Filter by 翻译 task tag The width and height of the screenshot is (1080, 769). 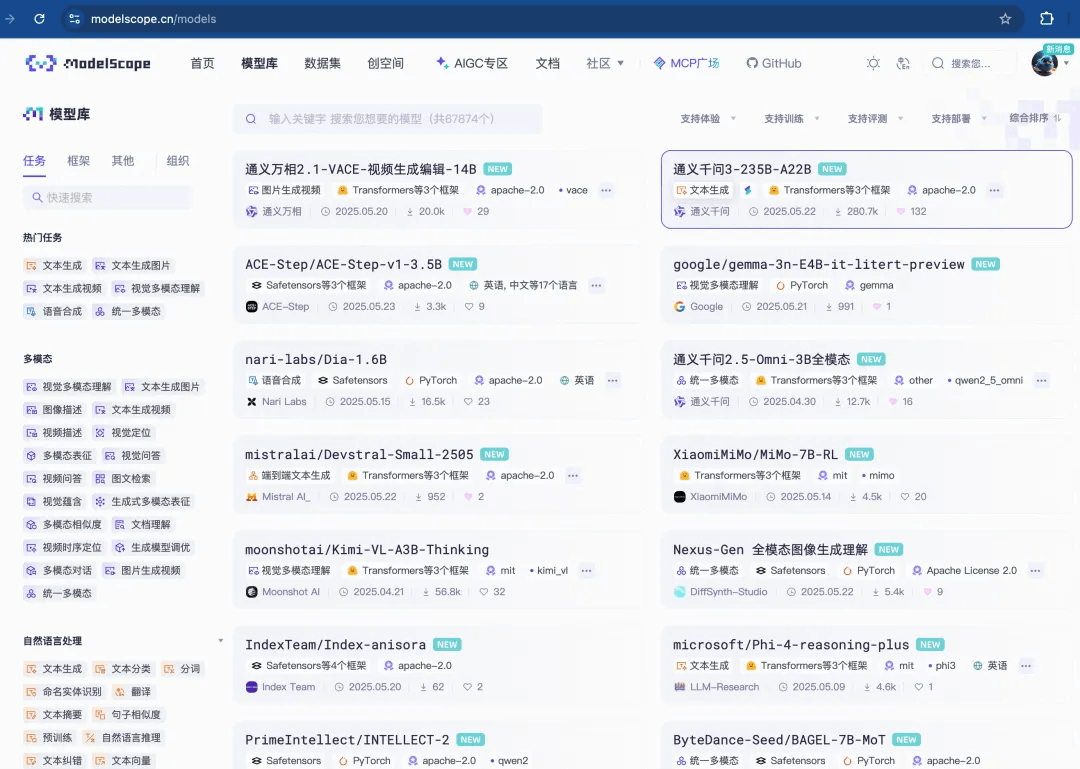[132, 692]
